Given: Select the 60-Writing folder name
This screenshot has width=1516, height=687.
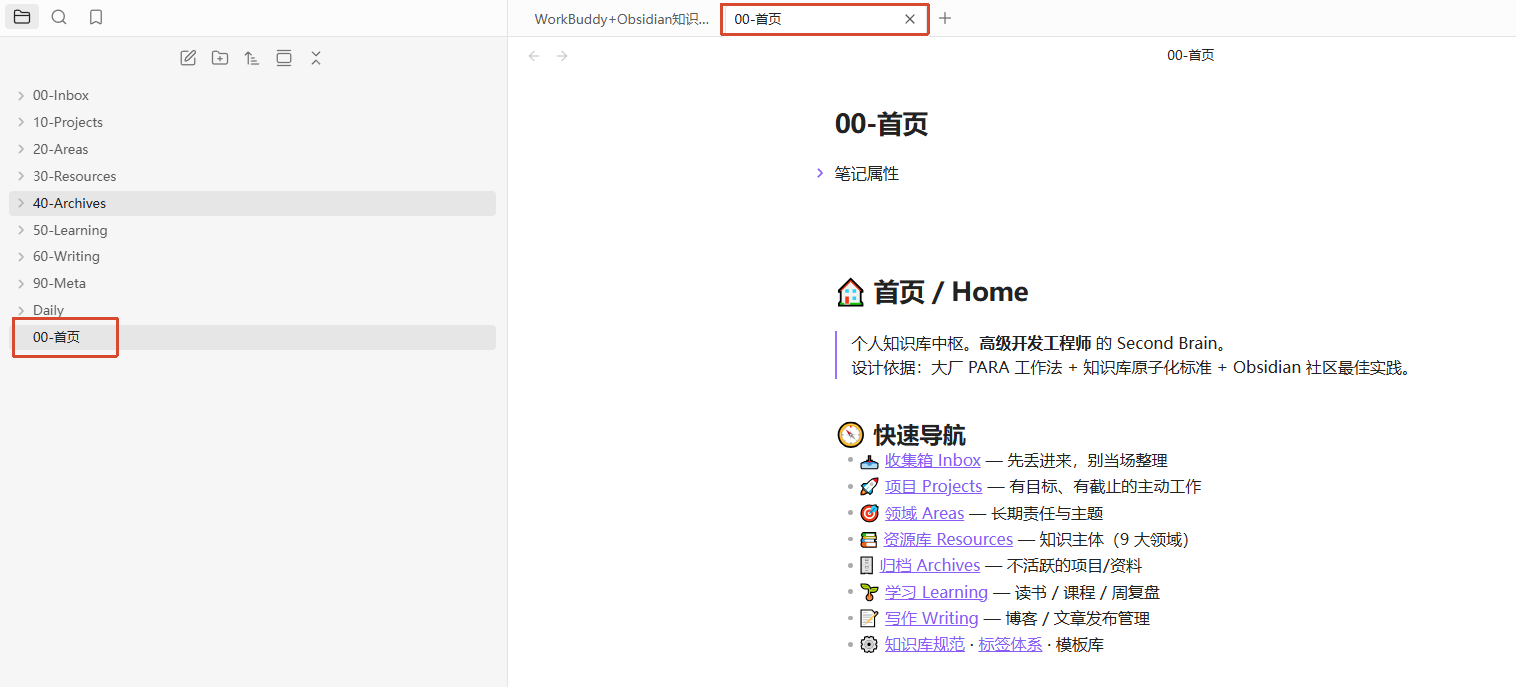Looking at the screenshot, I should coord(66,256).
